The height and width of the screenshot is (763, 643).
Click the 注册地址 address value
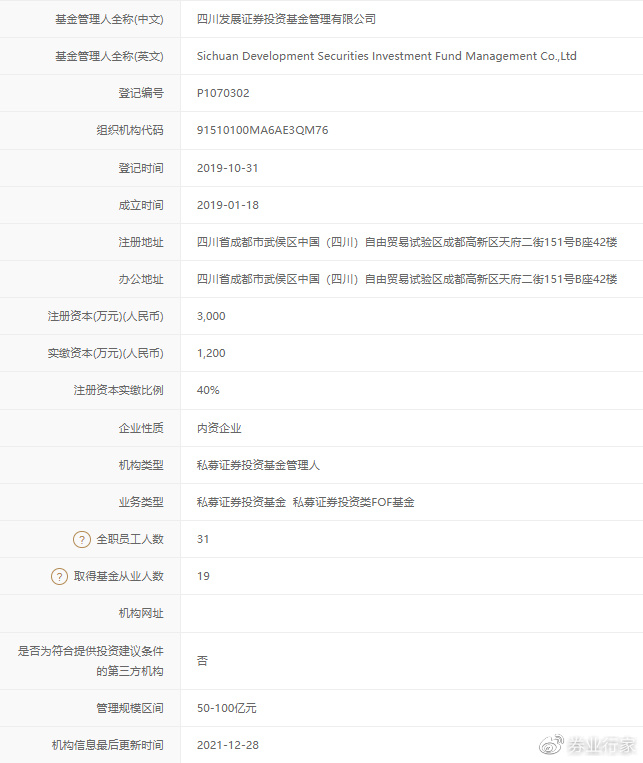click(407, 242)
